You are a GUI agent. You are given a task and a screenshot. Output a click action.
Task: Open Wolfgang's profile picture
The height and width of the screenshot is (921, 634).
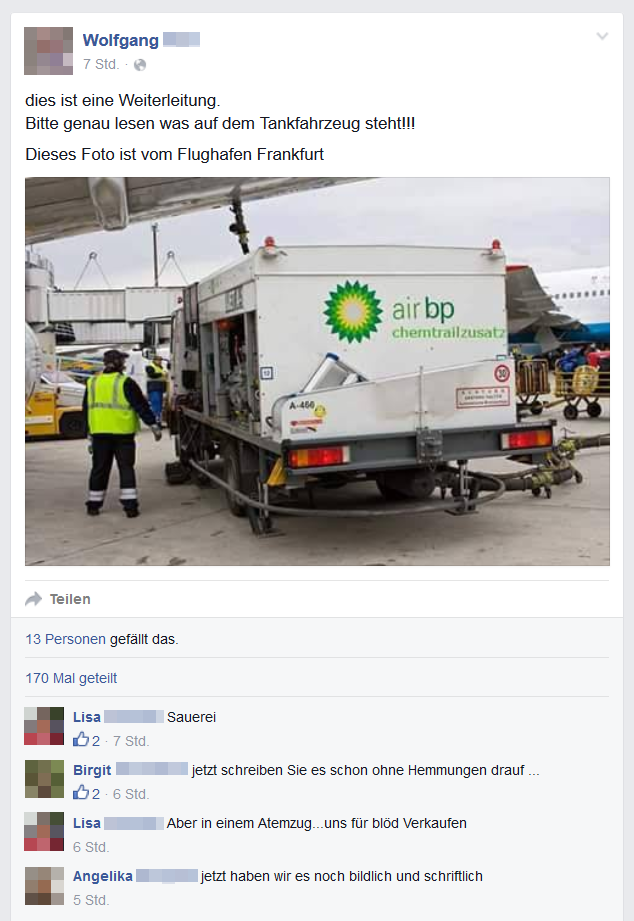pos(48,51)
